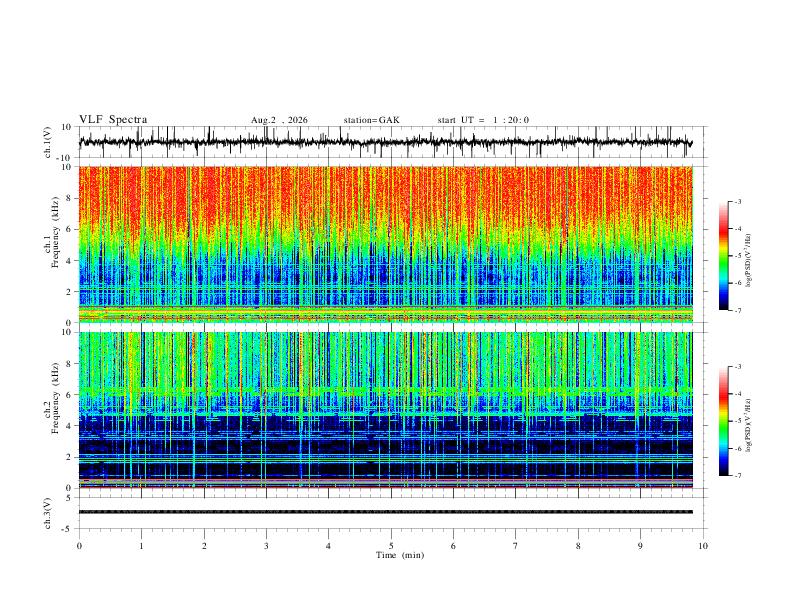The width and height of the screenshot is (792, 612).
Task: Click the top colorbar log(PSD) label
Action: 748,261
